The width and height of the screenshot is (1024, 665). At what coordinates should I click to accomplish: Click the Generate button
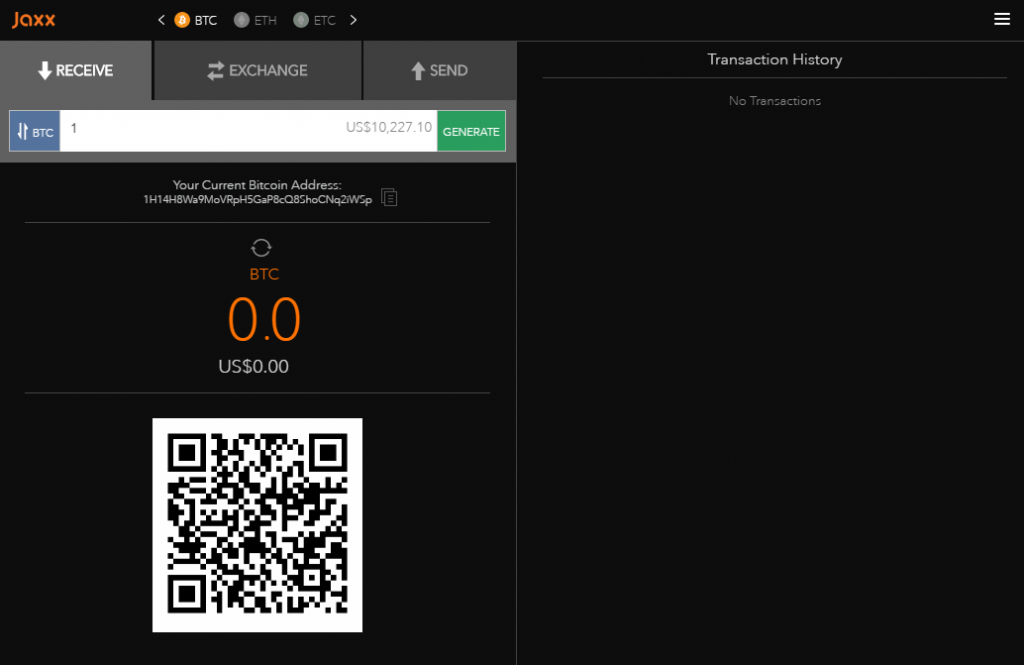coord(471,131)
